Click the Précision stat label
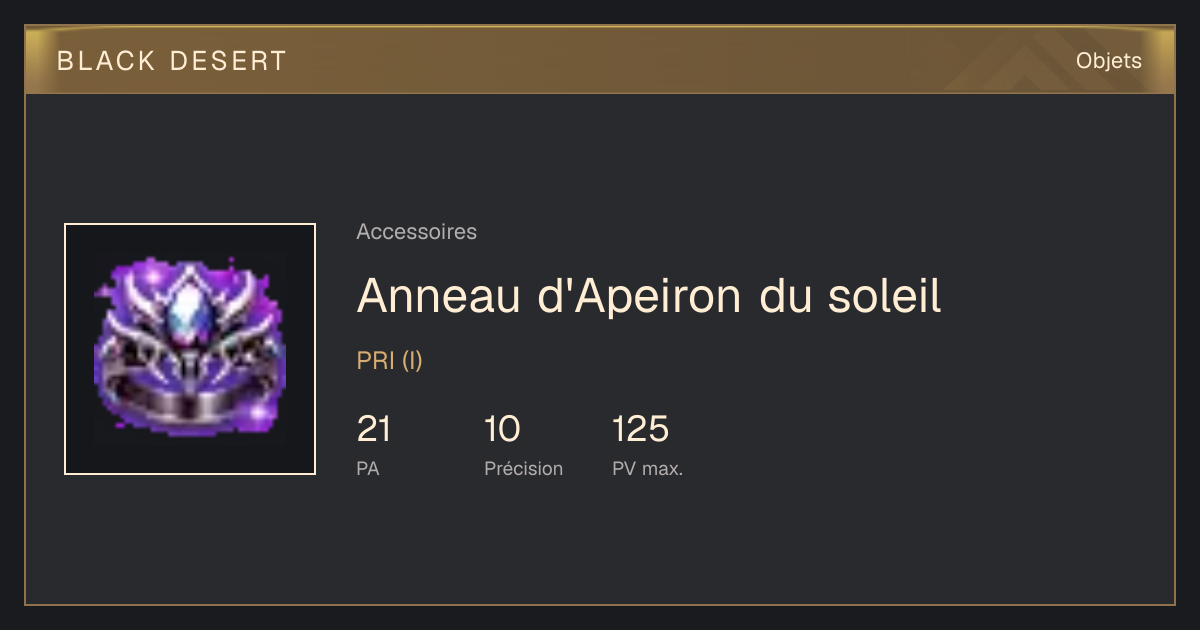Image resolution: width=1200 pixels, height=630 pixels. point(524,468)
